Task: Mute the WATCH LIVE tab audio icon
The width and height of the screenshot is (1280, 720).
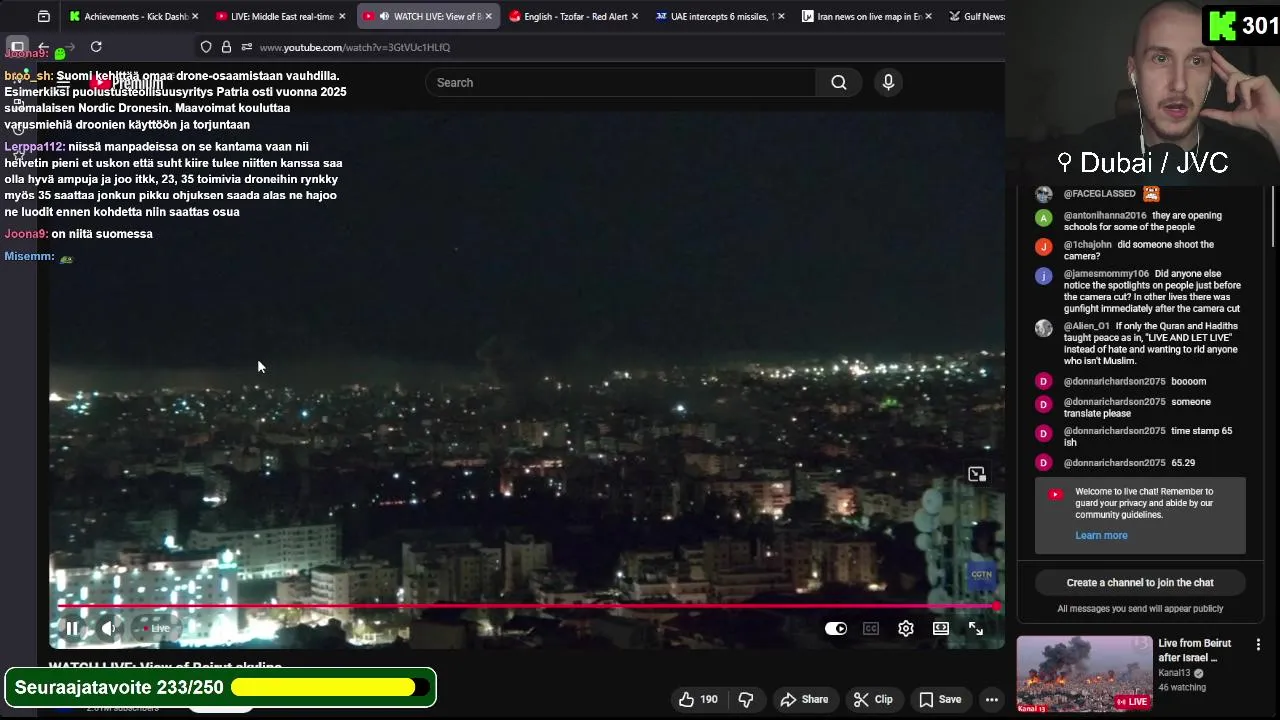Action: (x=384, y=16)
